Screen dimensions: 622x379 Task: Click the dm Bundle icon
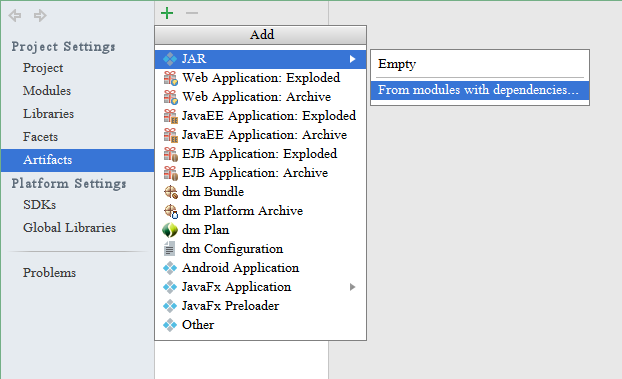coord(171,192)
